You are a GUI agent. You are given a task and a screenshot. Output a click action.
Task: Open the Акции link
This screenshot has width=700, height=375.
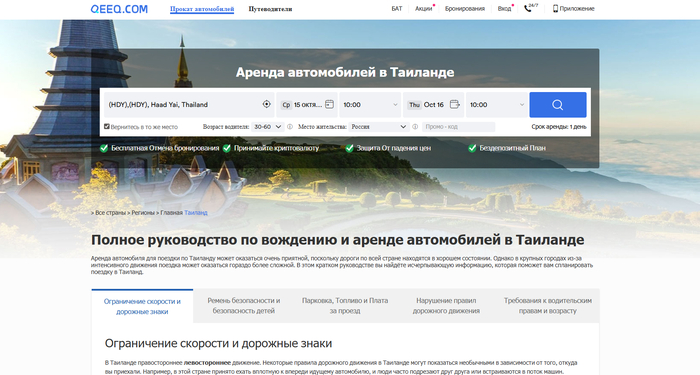(x=424, y=8)
